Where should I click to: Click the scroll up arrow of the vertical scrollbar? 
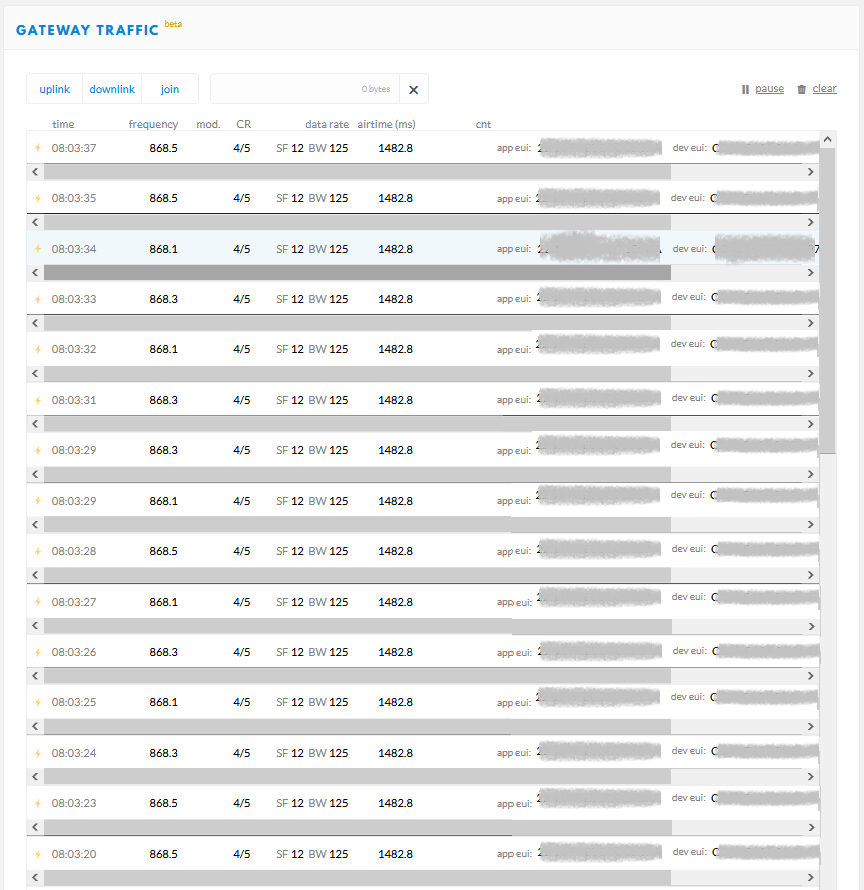click(x=827, y=139)
